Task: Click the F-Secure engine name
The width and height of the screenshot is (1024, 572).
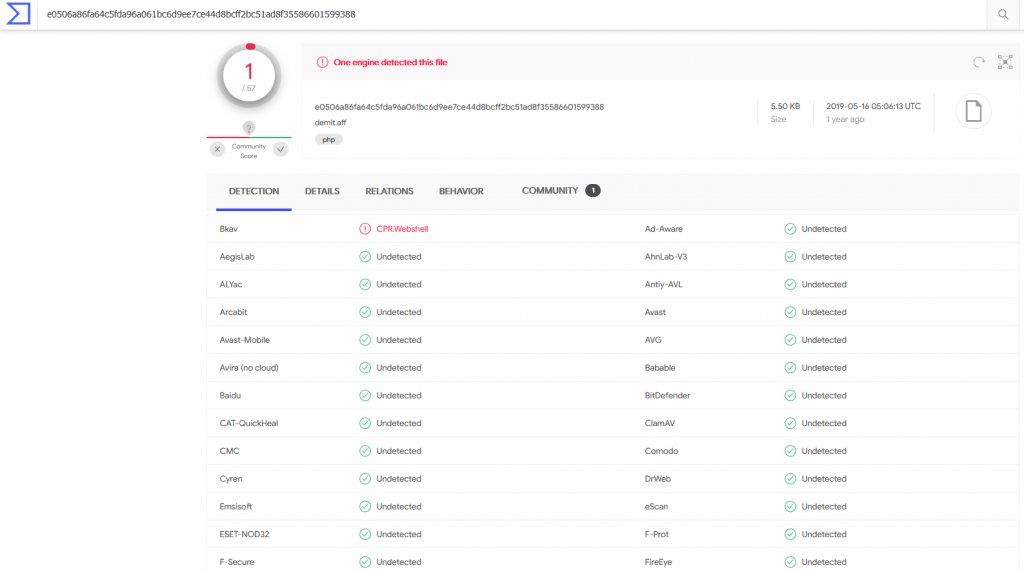Action: 237,562
